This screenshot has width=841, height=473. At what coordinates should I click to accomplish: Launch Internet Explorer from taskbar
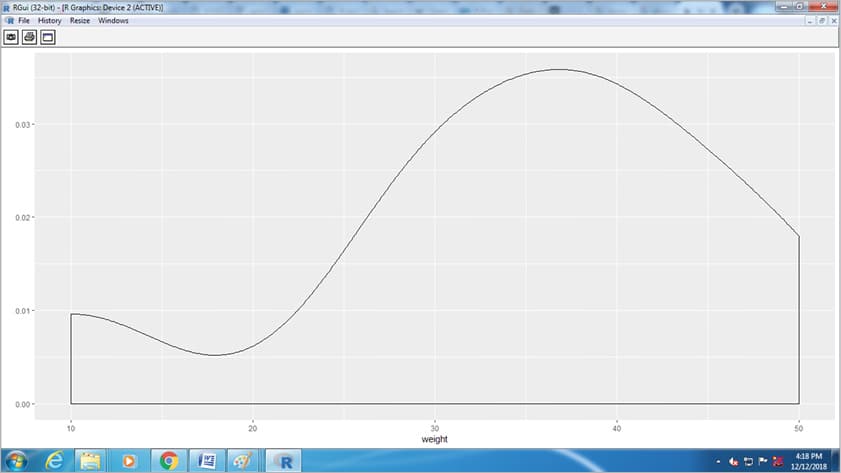[x=55, y=460]
